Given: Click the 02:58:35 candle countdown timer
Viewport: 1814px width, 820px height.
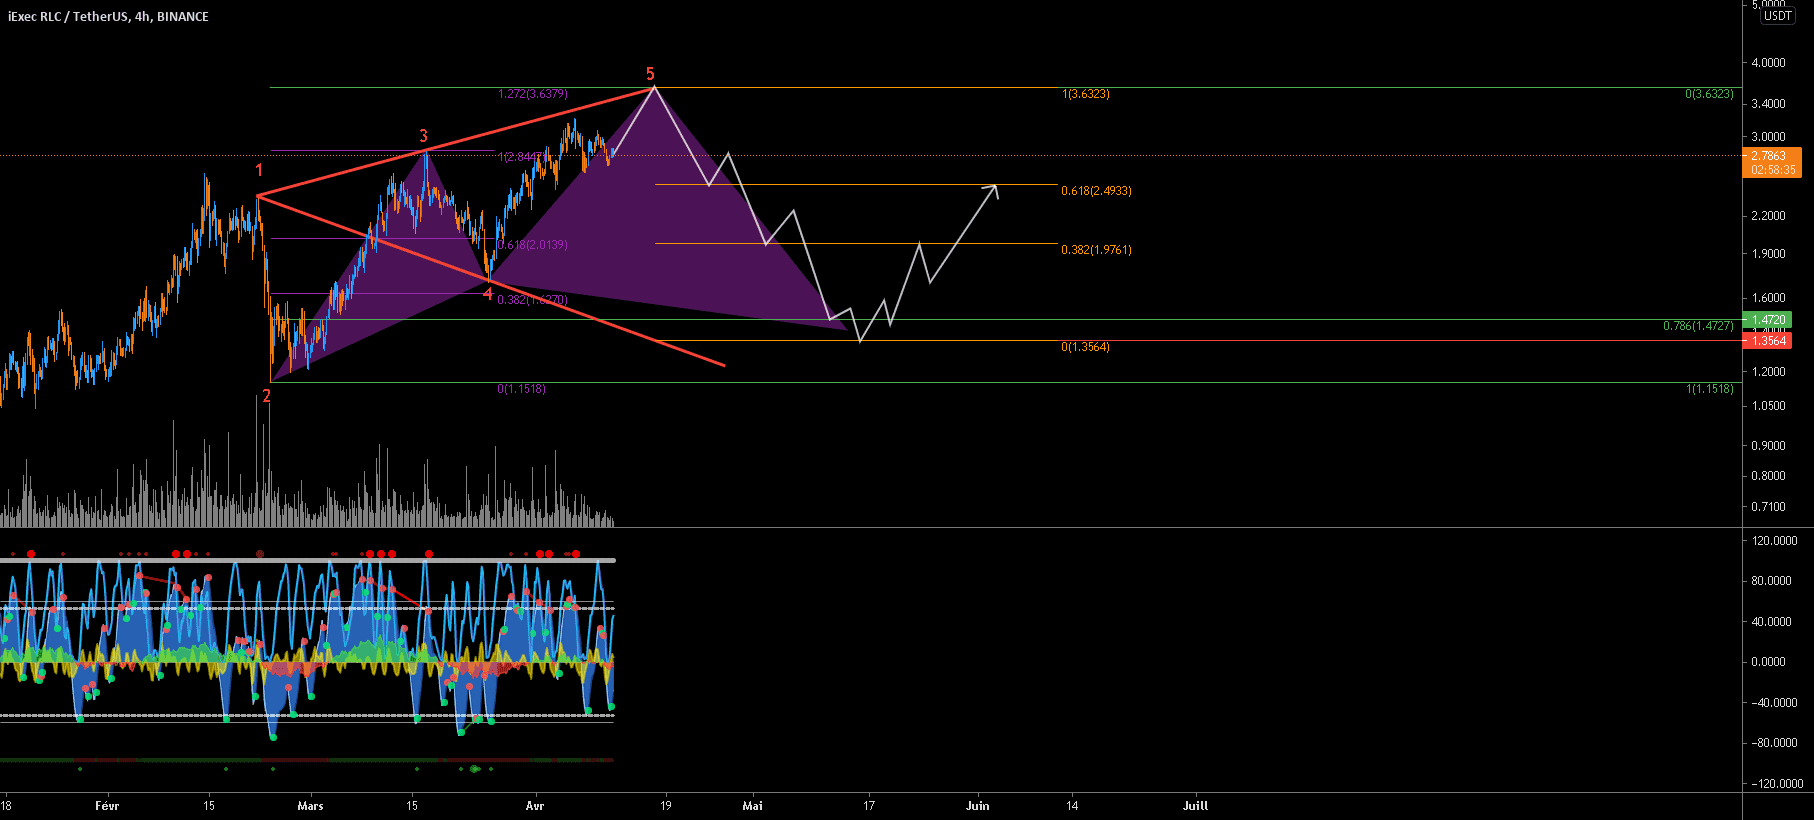Looking at the screenshot, I should tap(1772, 170).
